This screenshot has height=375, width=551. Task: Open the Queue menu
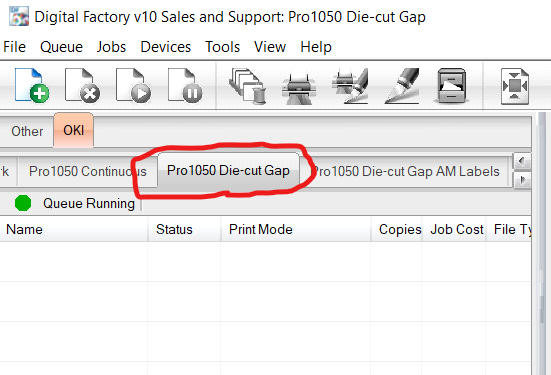point(61,47)
